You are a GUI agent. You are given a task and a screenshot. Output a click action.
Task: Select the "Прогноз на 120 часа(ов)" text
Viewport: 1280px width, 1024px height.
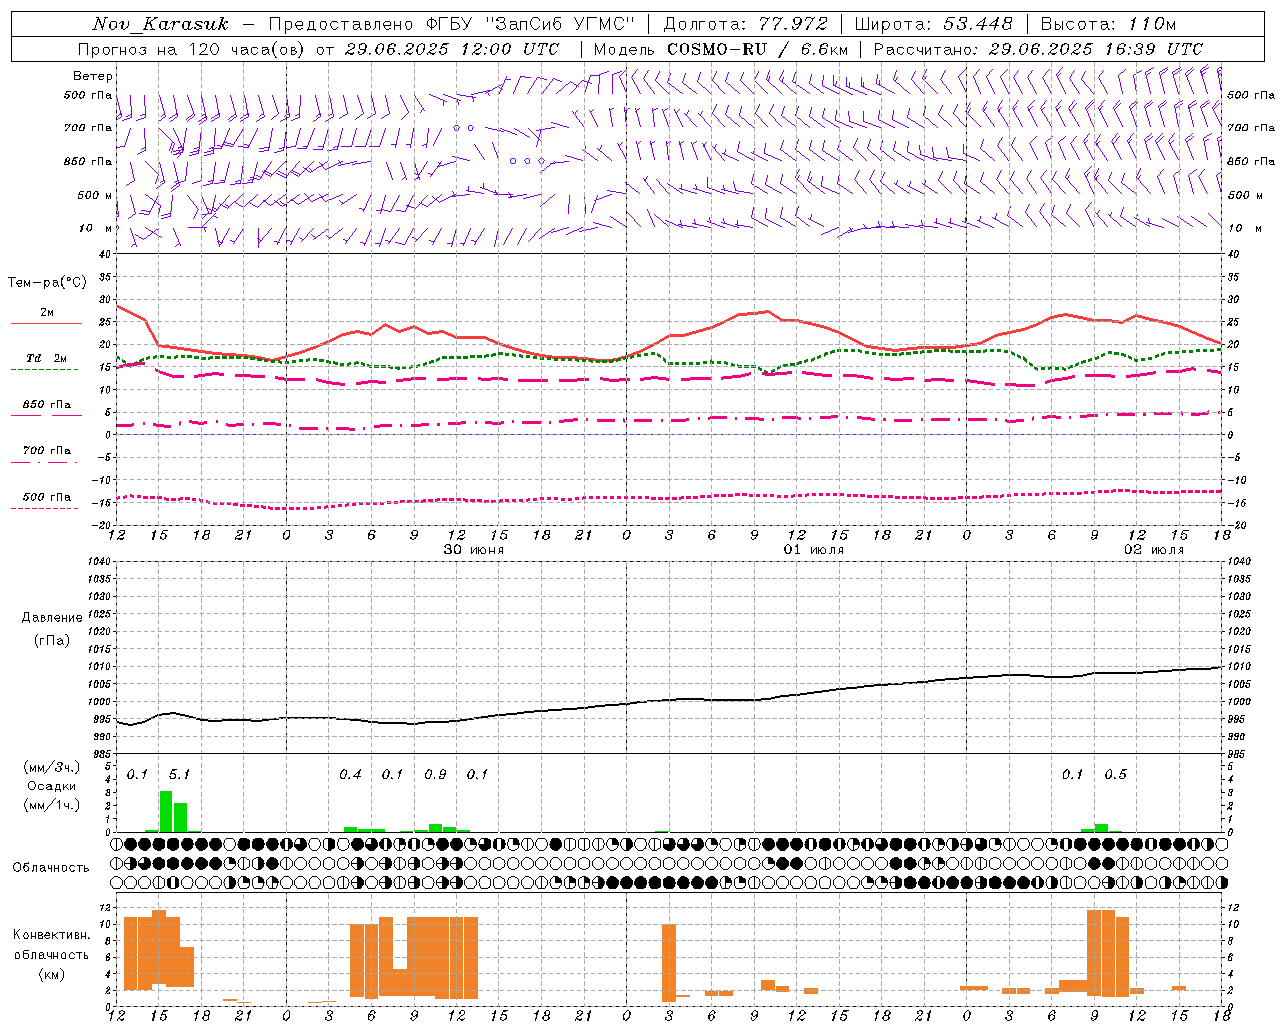(x=193, y=49)
